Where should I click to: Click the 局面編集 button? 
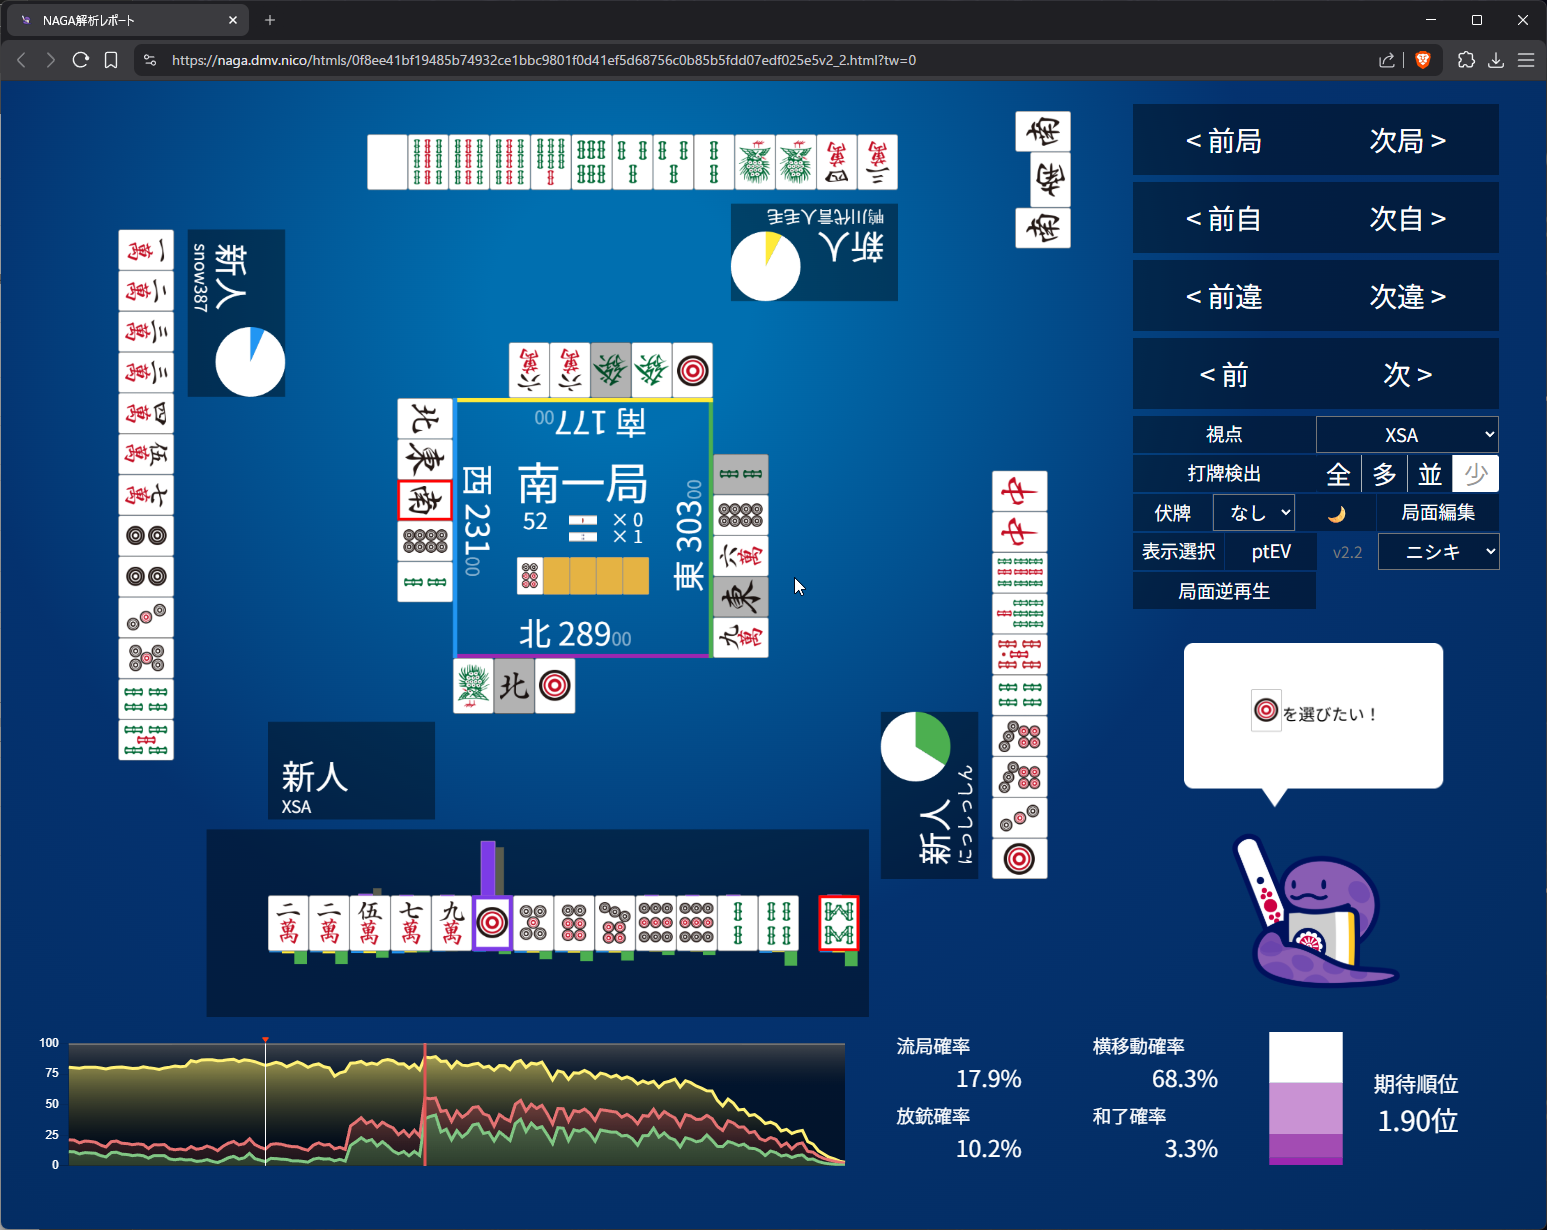coord(1437,513)
